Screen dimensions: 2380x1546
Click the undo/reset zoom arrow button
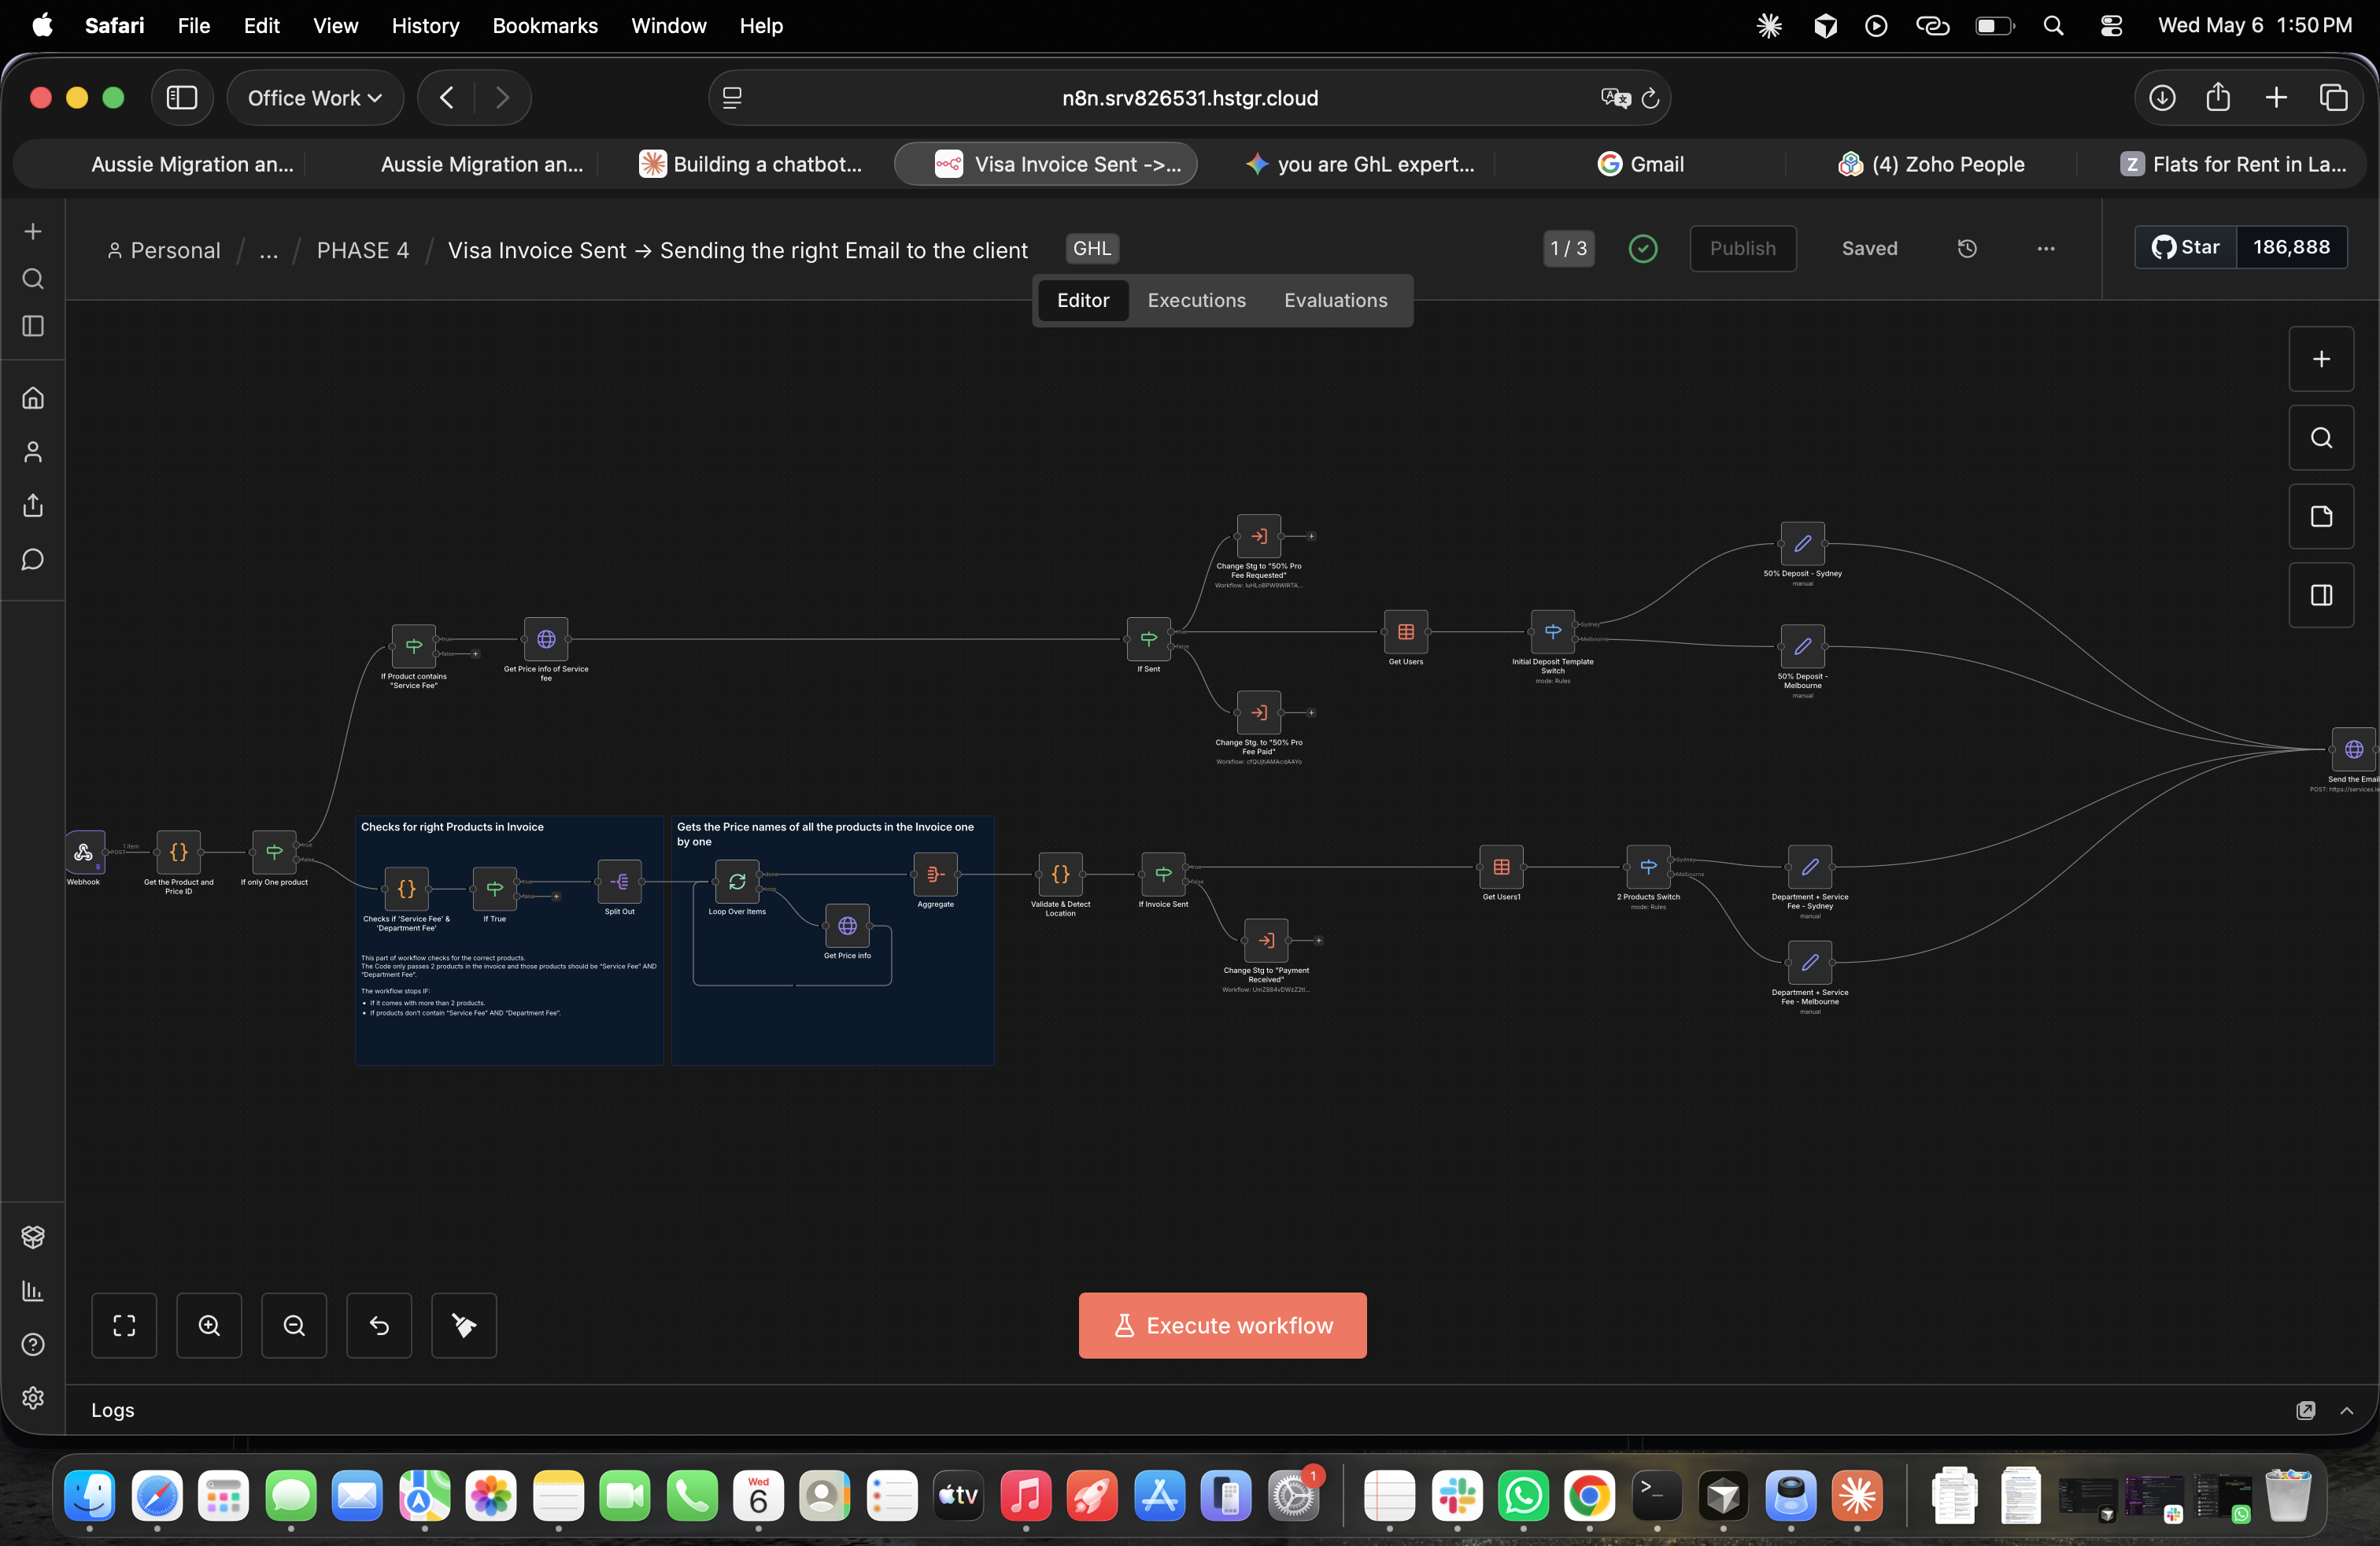click(379, 1325)
